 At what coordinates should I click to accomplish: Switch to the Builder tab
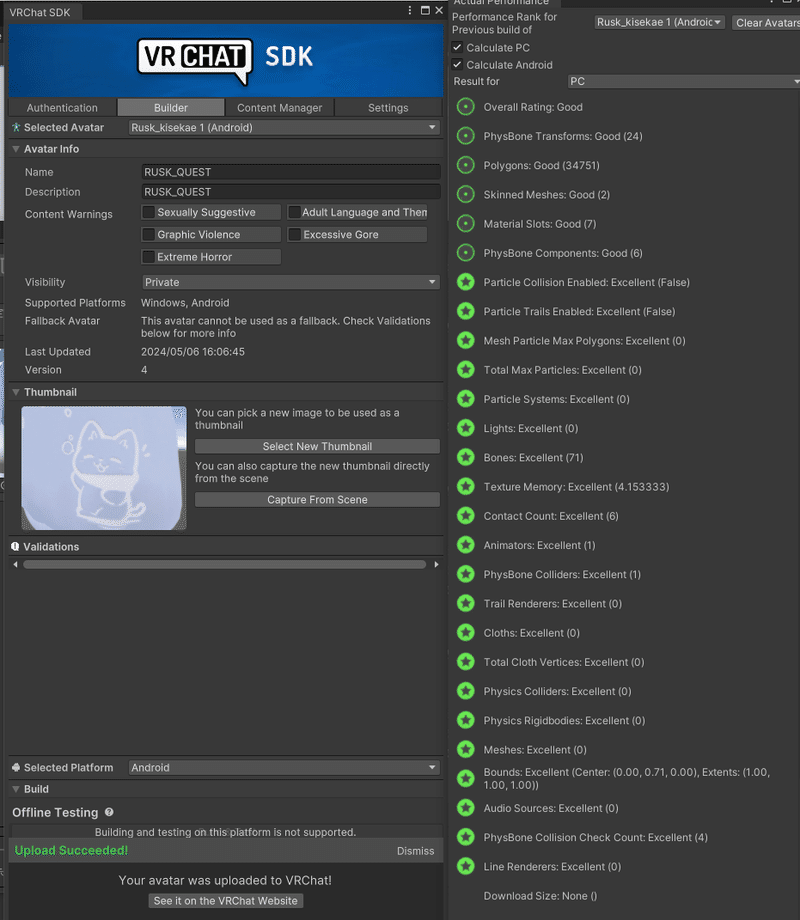[171, 108]
